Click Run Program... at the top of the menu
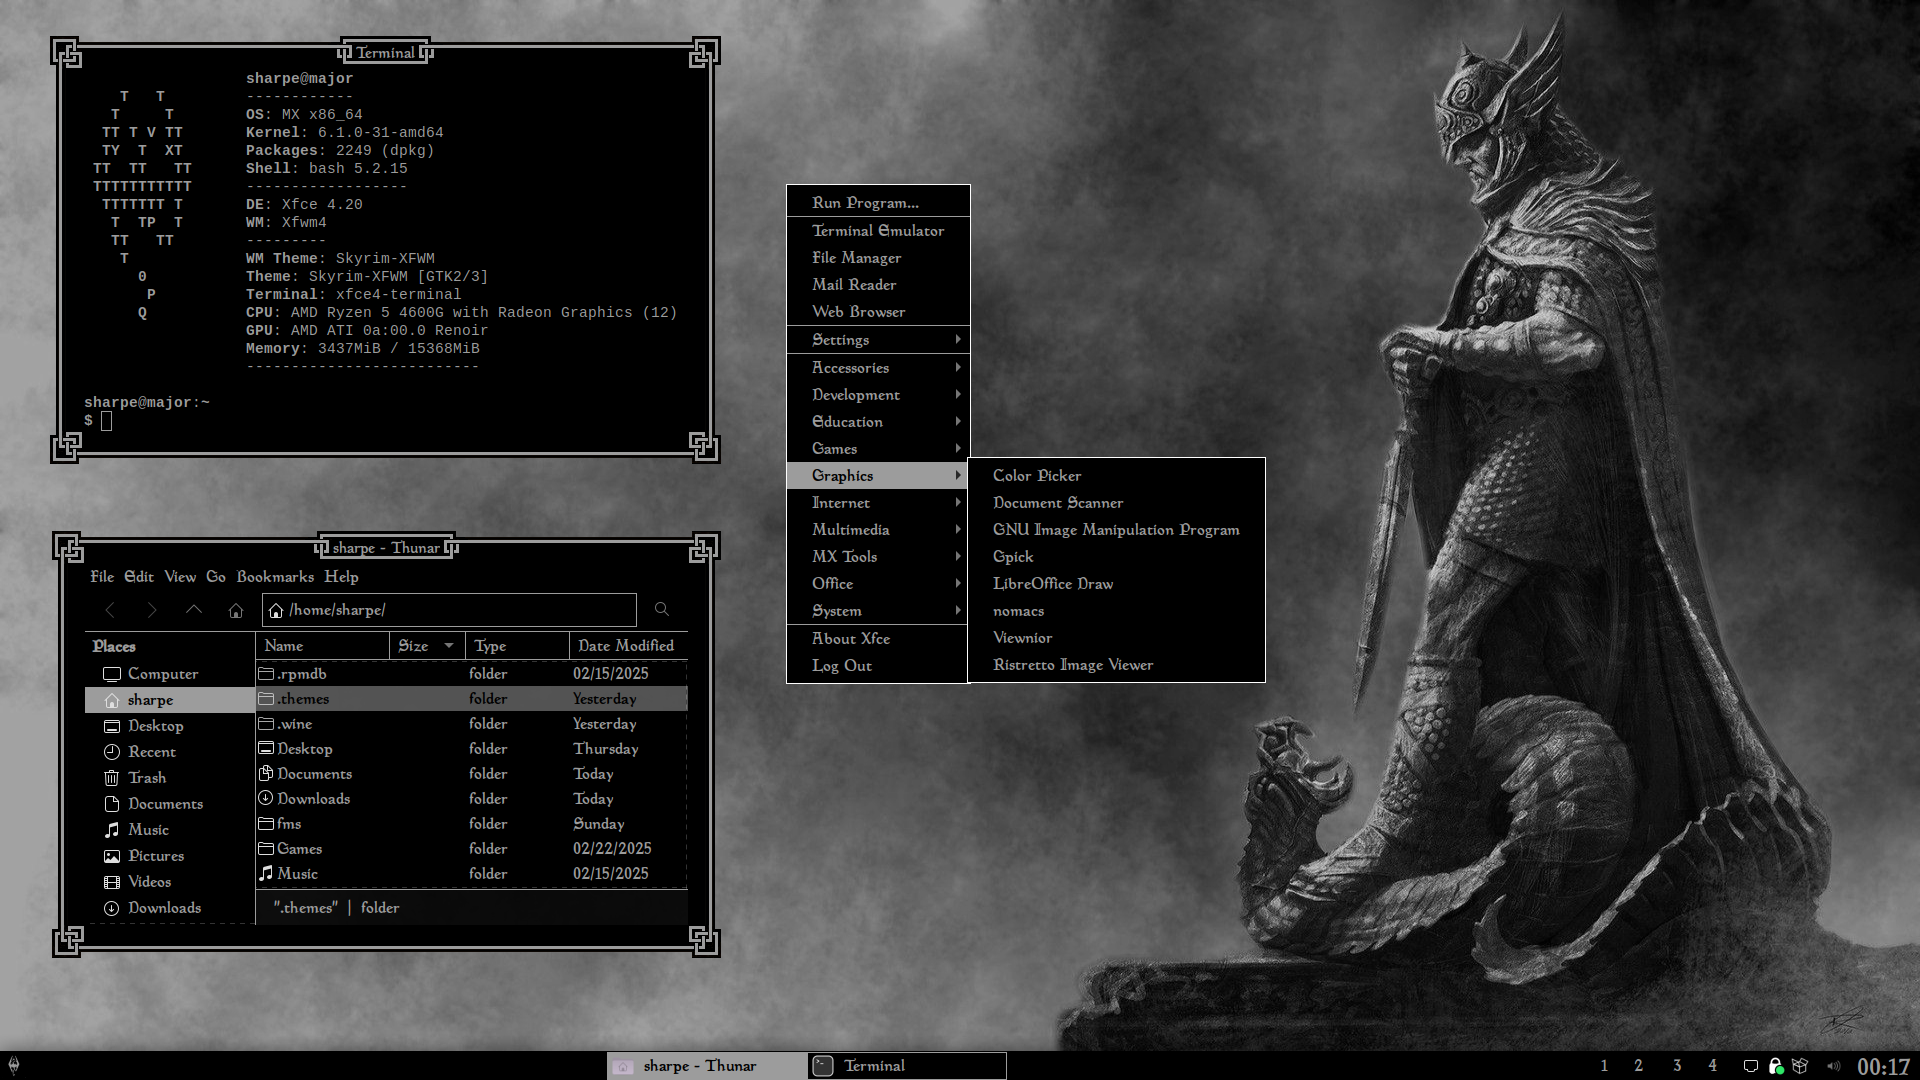The width and height of the screenshot is (1920, 1080). pyautogui.click(x=864, y=202)
